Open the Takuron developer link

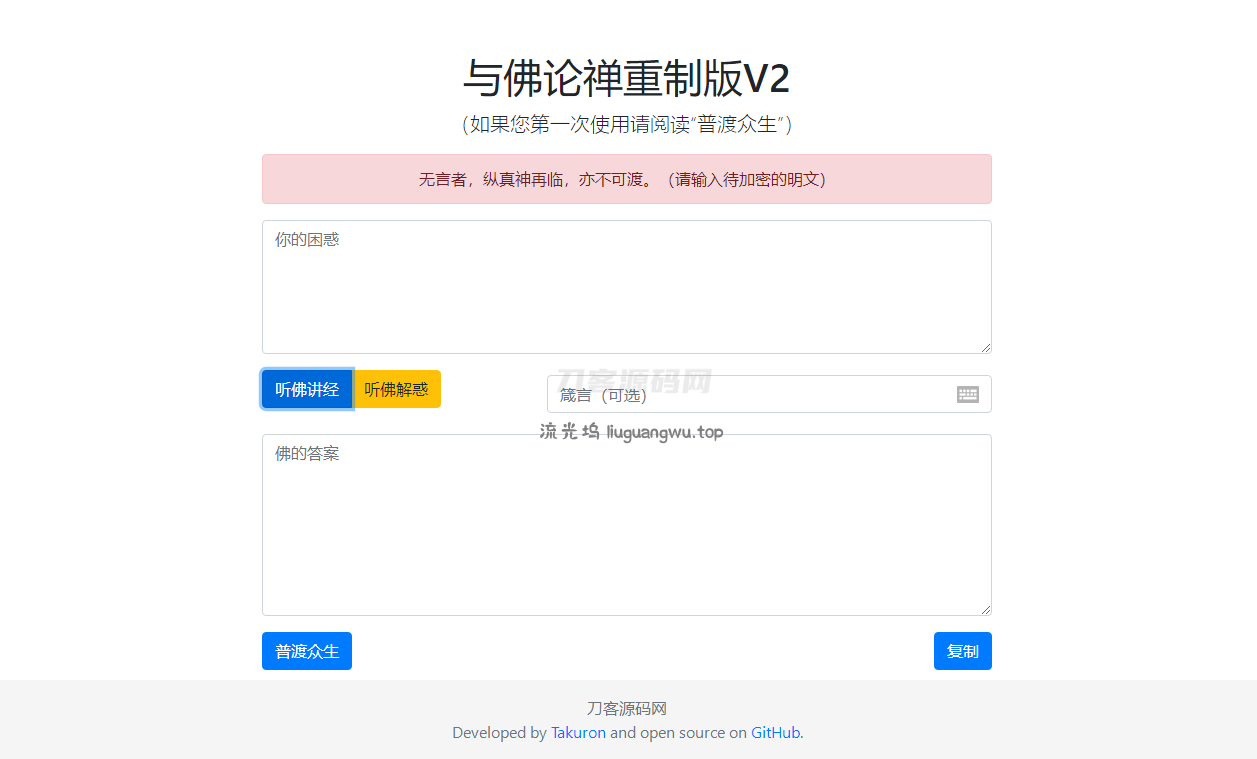[578, 732]
